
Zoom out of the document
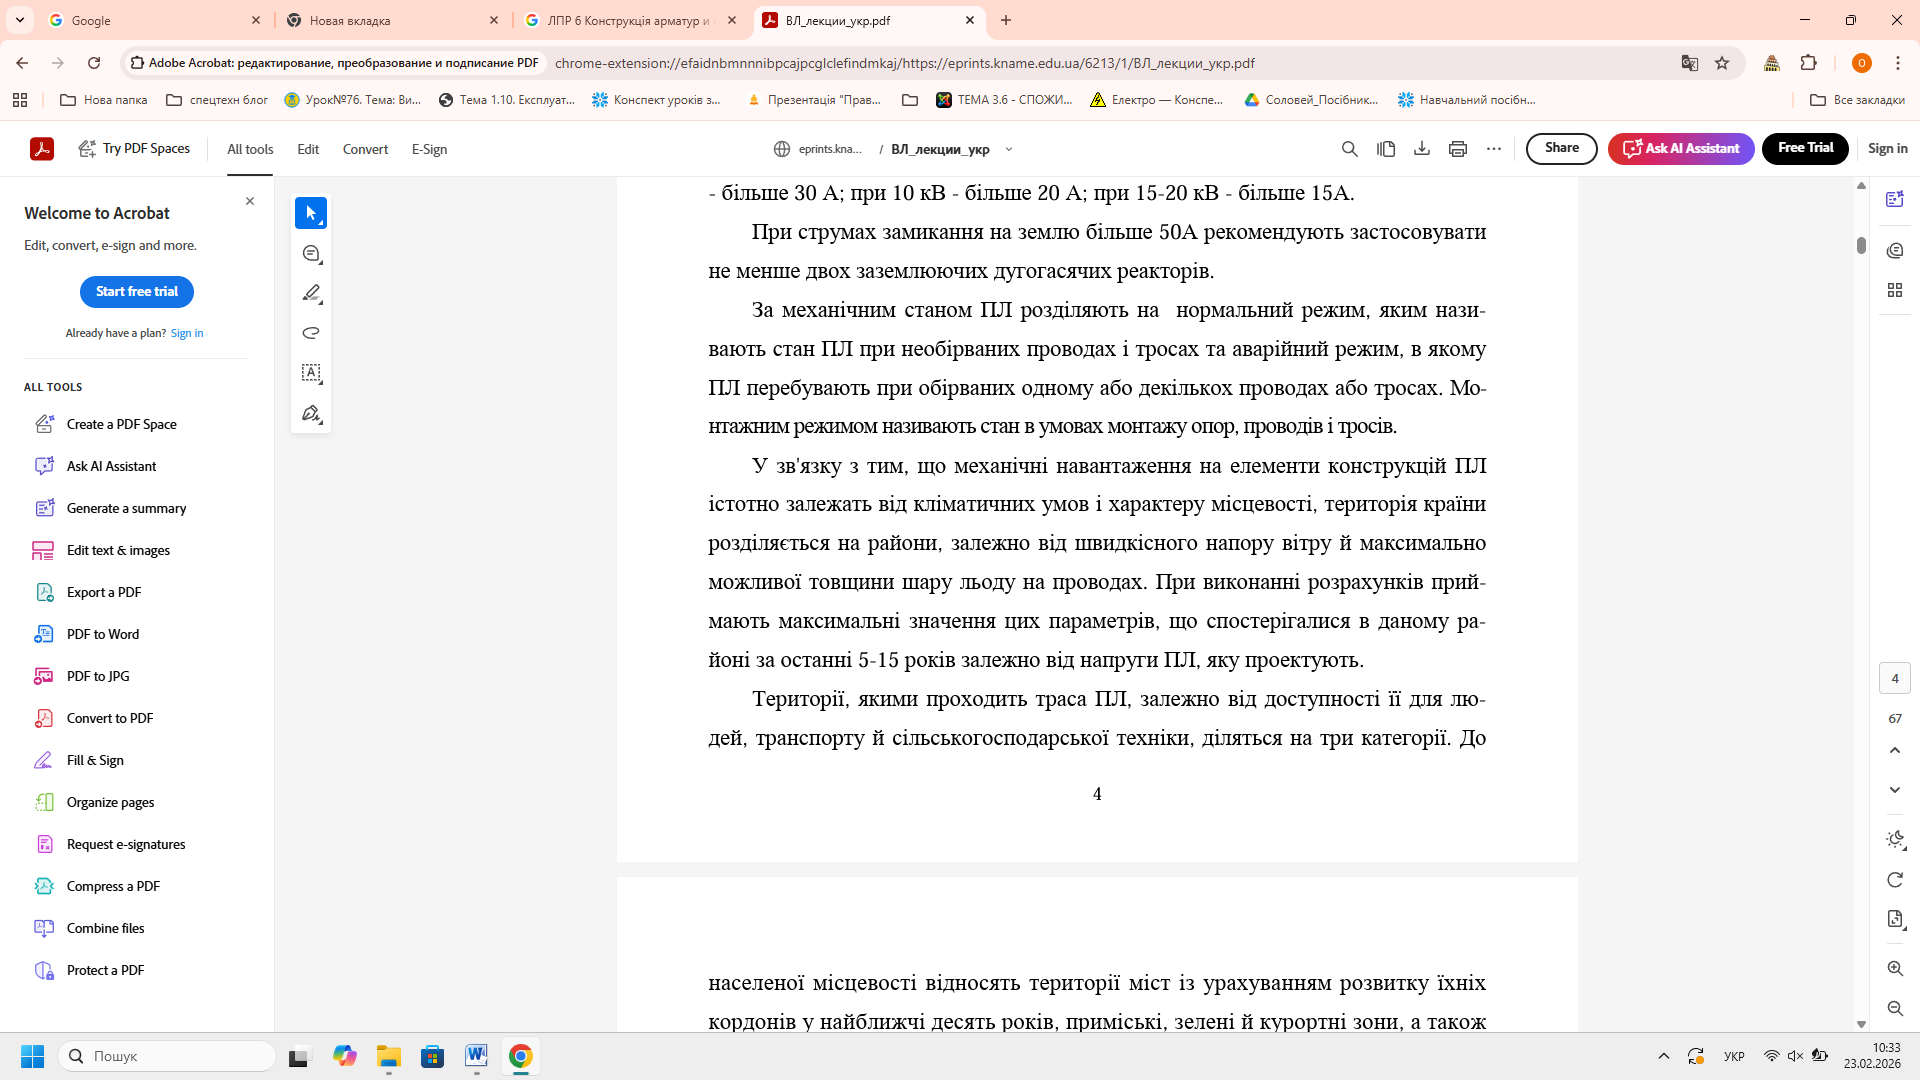coord(1895,1009)
